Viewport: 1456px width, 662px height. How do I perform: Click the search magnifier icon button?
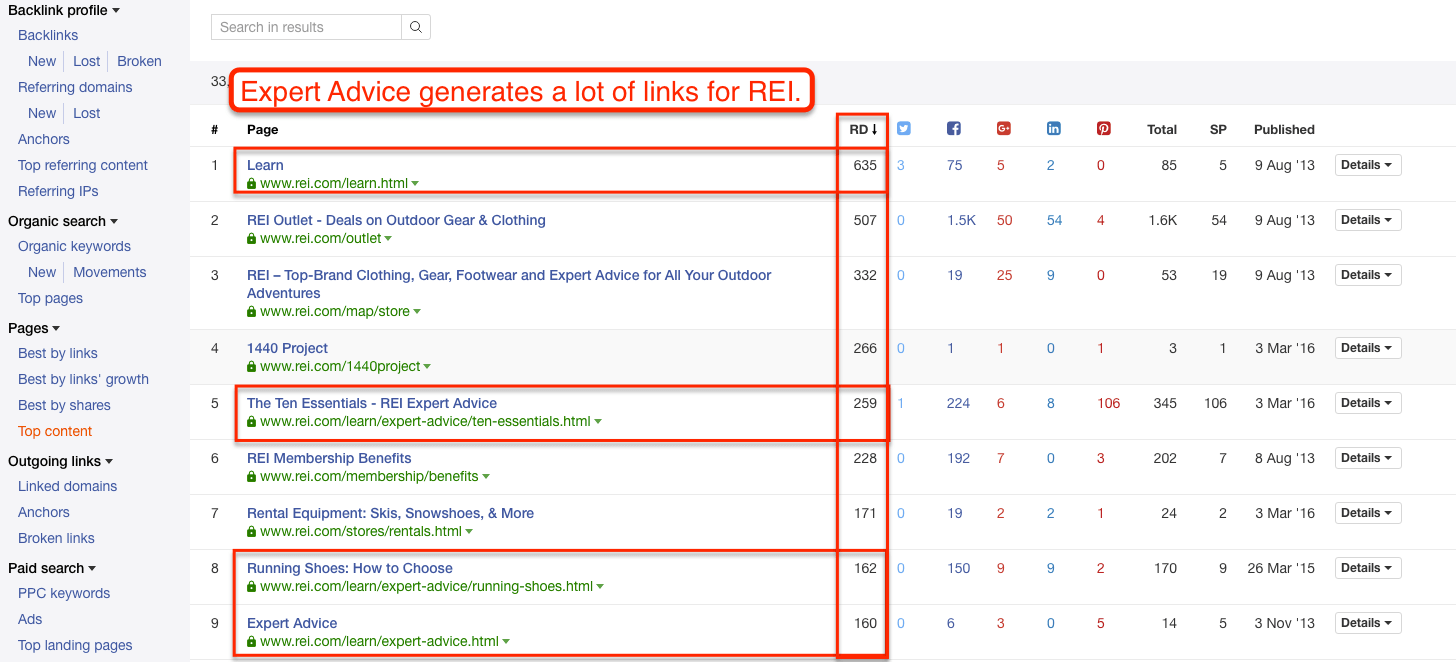(416, 27)
